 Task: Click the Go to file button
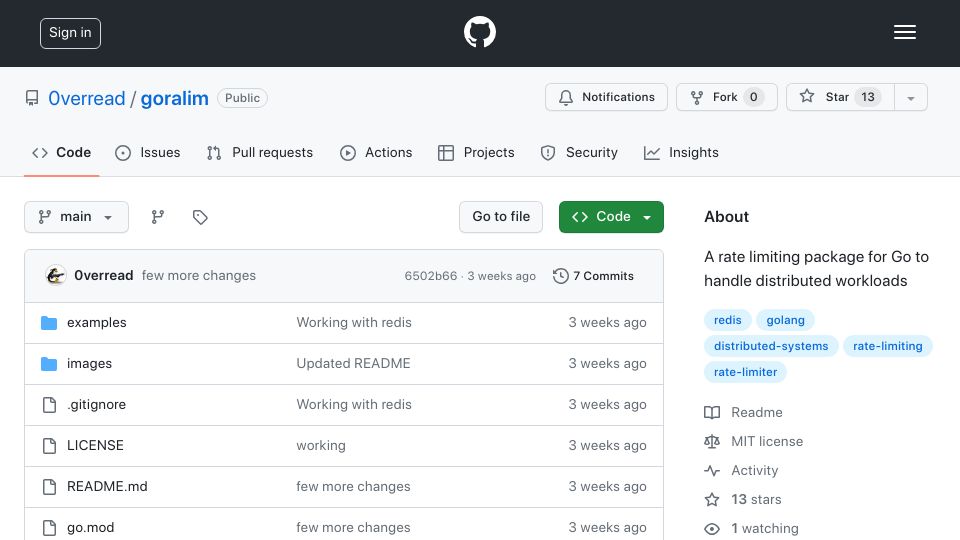point(501,217)
